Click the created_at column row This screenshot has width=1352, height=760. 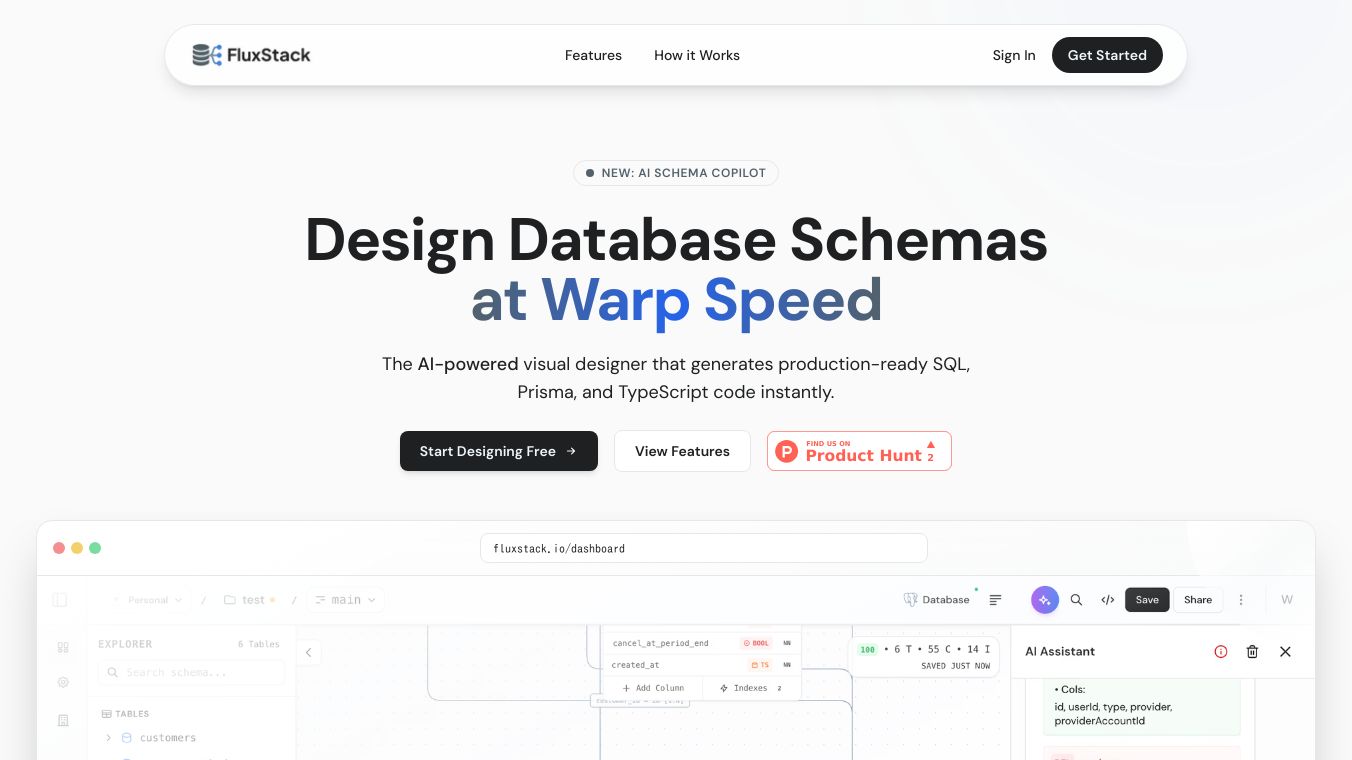(x=701, y=665)
